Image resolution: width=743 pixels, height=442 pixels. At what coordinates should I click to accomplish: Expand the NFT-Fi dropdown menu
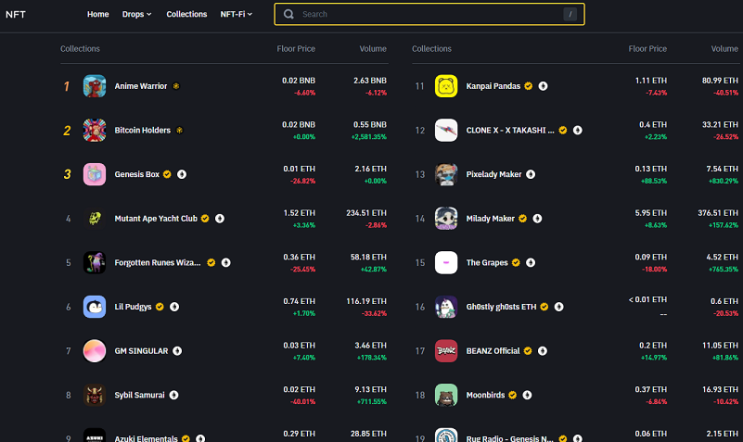(236, 14)
